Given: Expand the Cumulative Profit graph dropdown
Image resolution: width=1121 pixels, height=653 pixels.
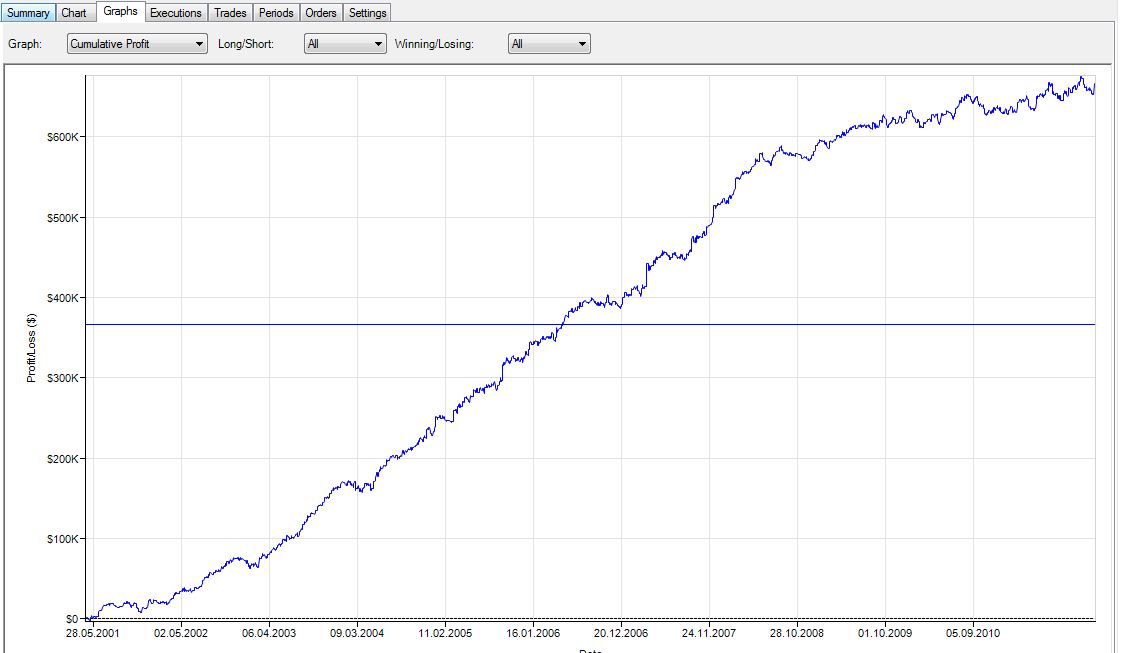Looking at the screenshot, I should tap(137, 45).
